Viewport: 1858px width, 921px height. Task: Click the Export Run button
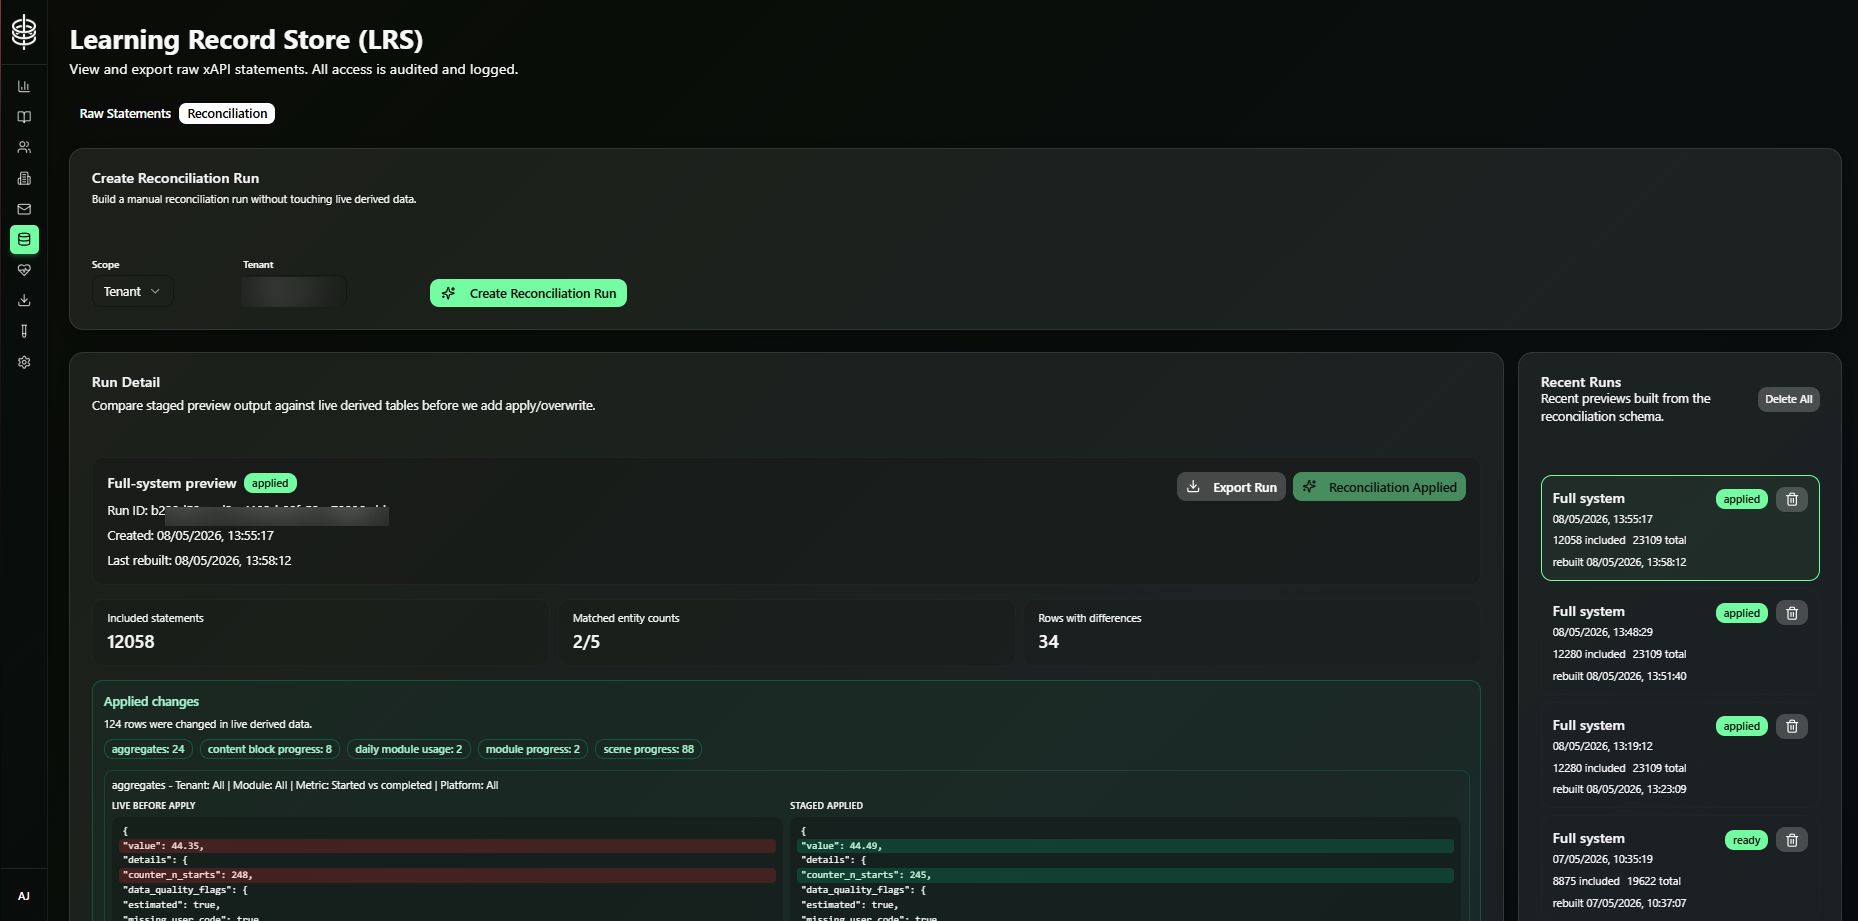pos(1231,487)
